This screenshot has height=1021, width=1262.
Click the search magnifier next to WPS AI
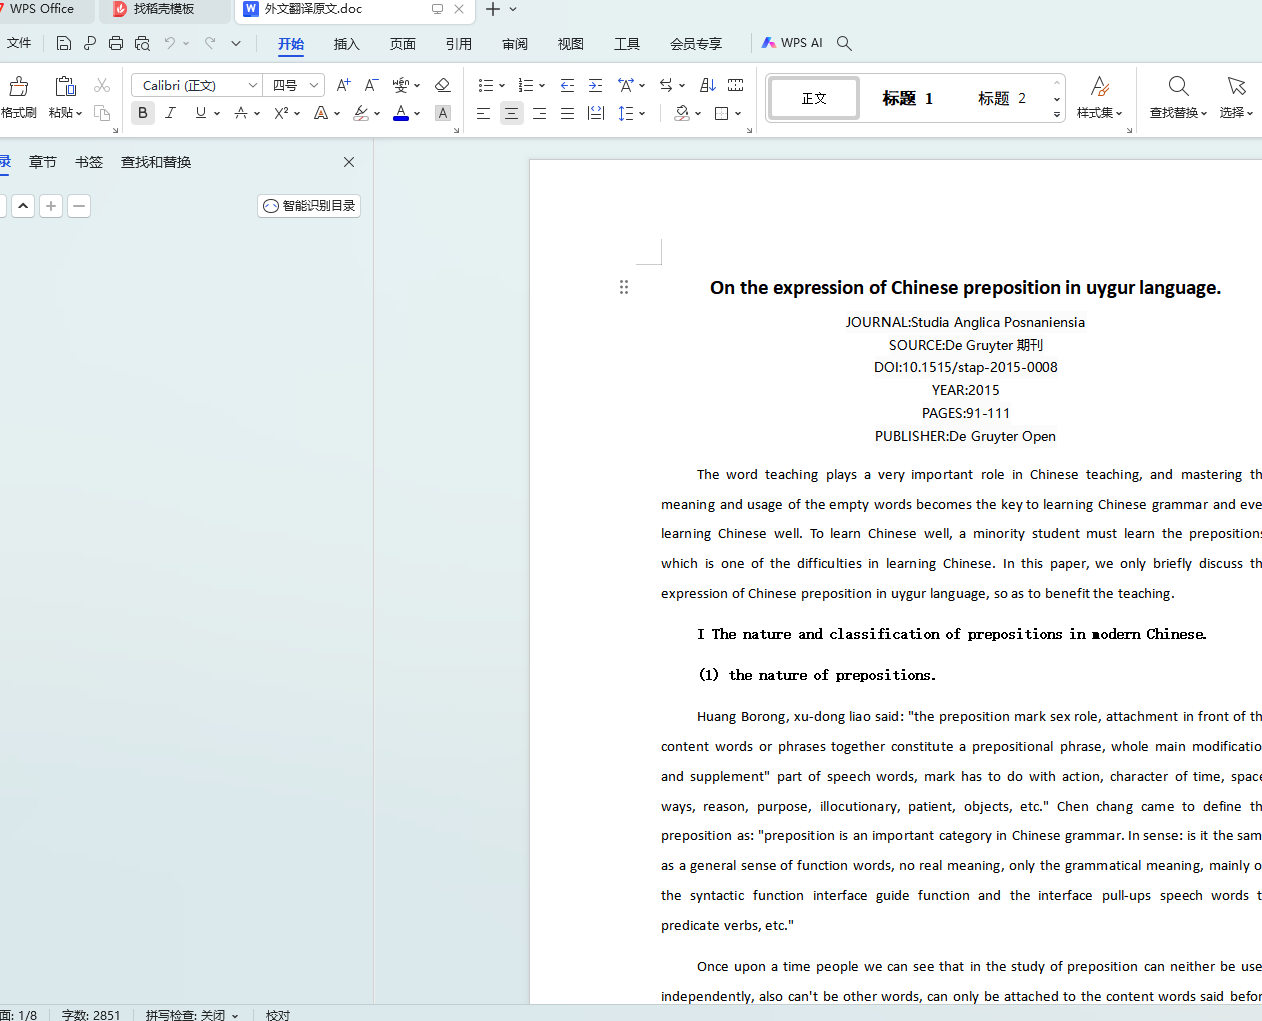point(844,43)
